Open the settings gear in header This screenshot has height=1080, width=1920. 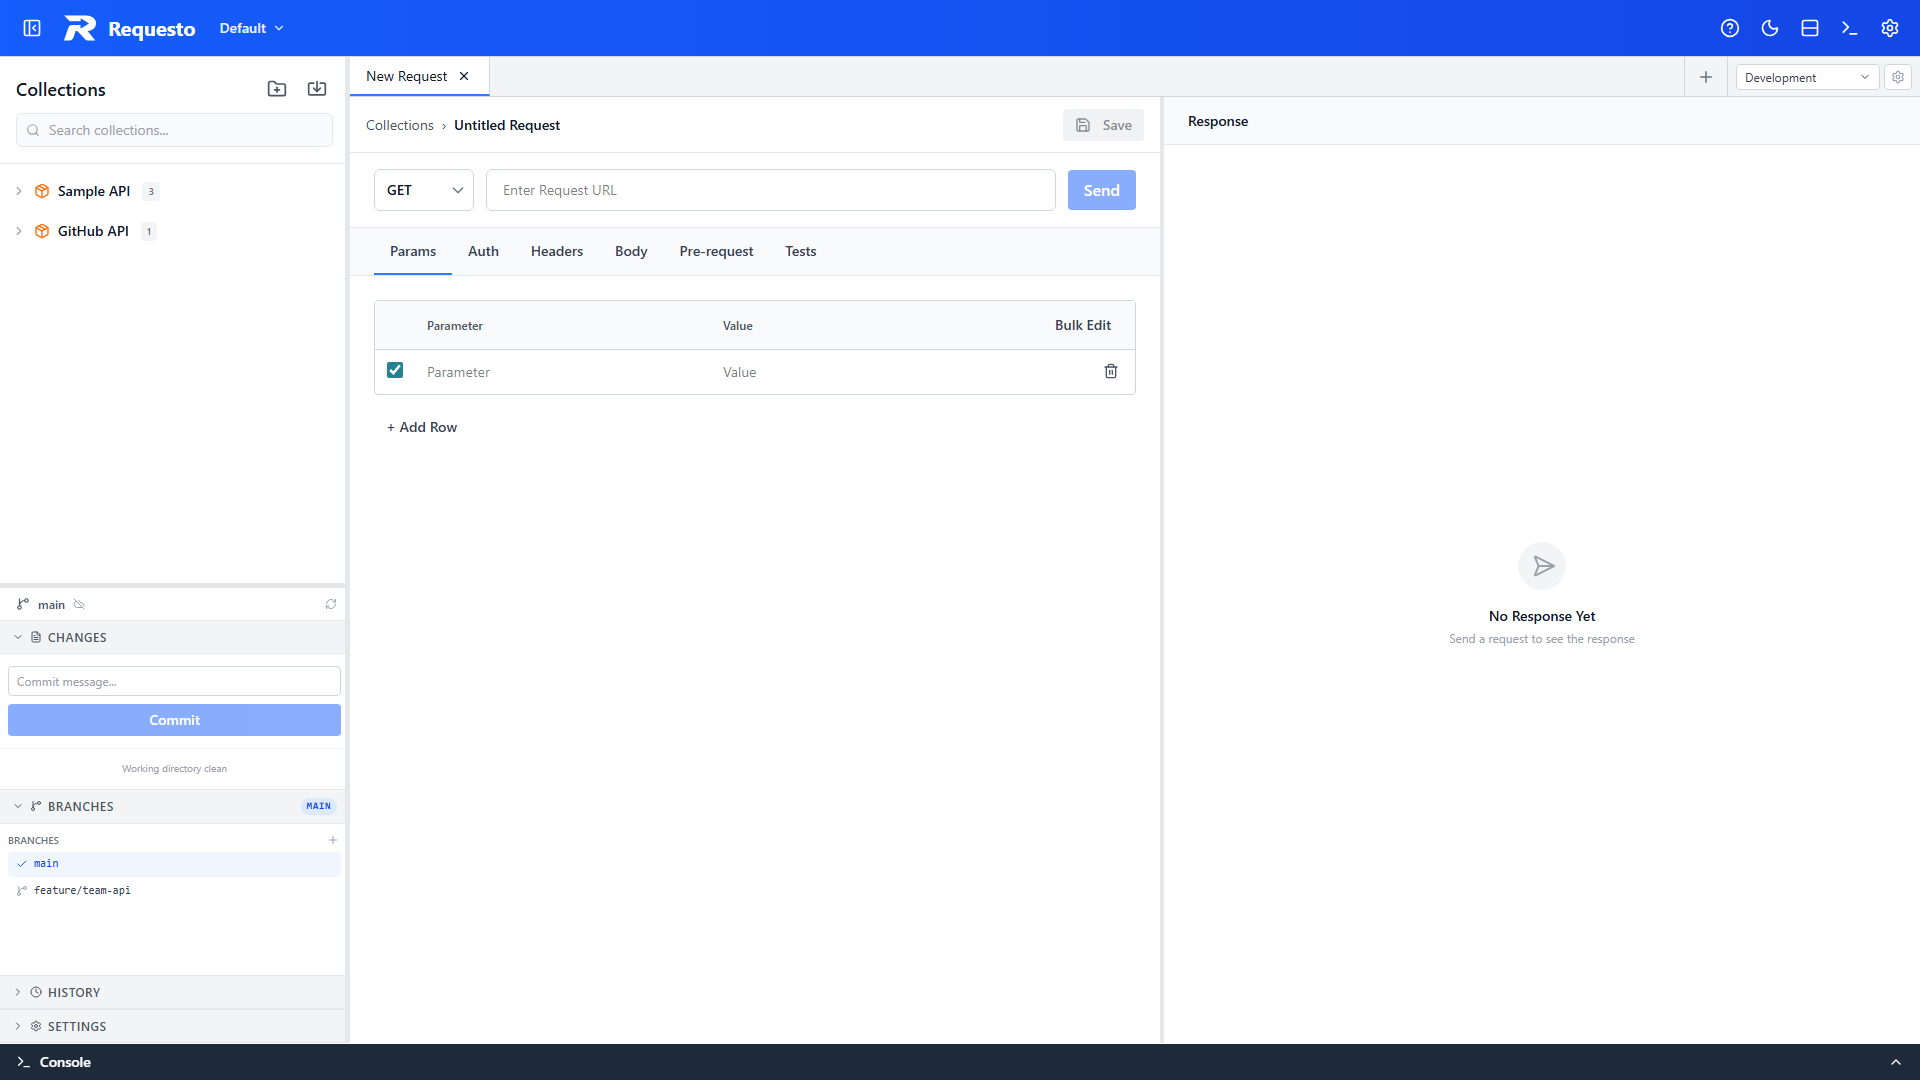(x=1890, y=28)
